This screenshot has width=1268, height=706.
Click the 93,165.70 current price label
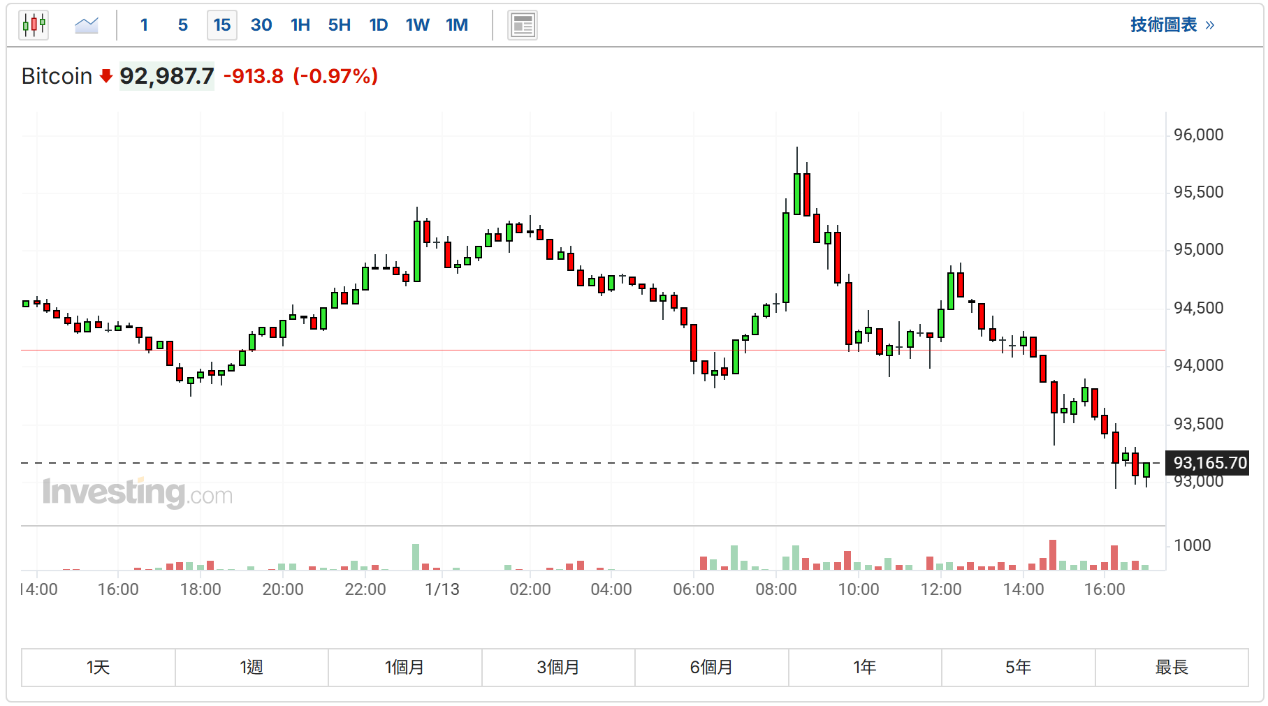coord(1210,463)
